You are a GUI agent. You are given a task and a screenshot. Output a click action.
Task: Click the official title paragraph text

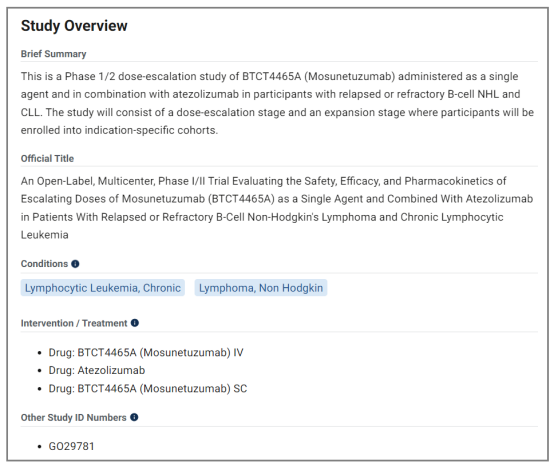(x=277, y=208)
